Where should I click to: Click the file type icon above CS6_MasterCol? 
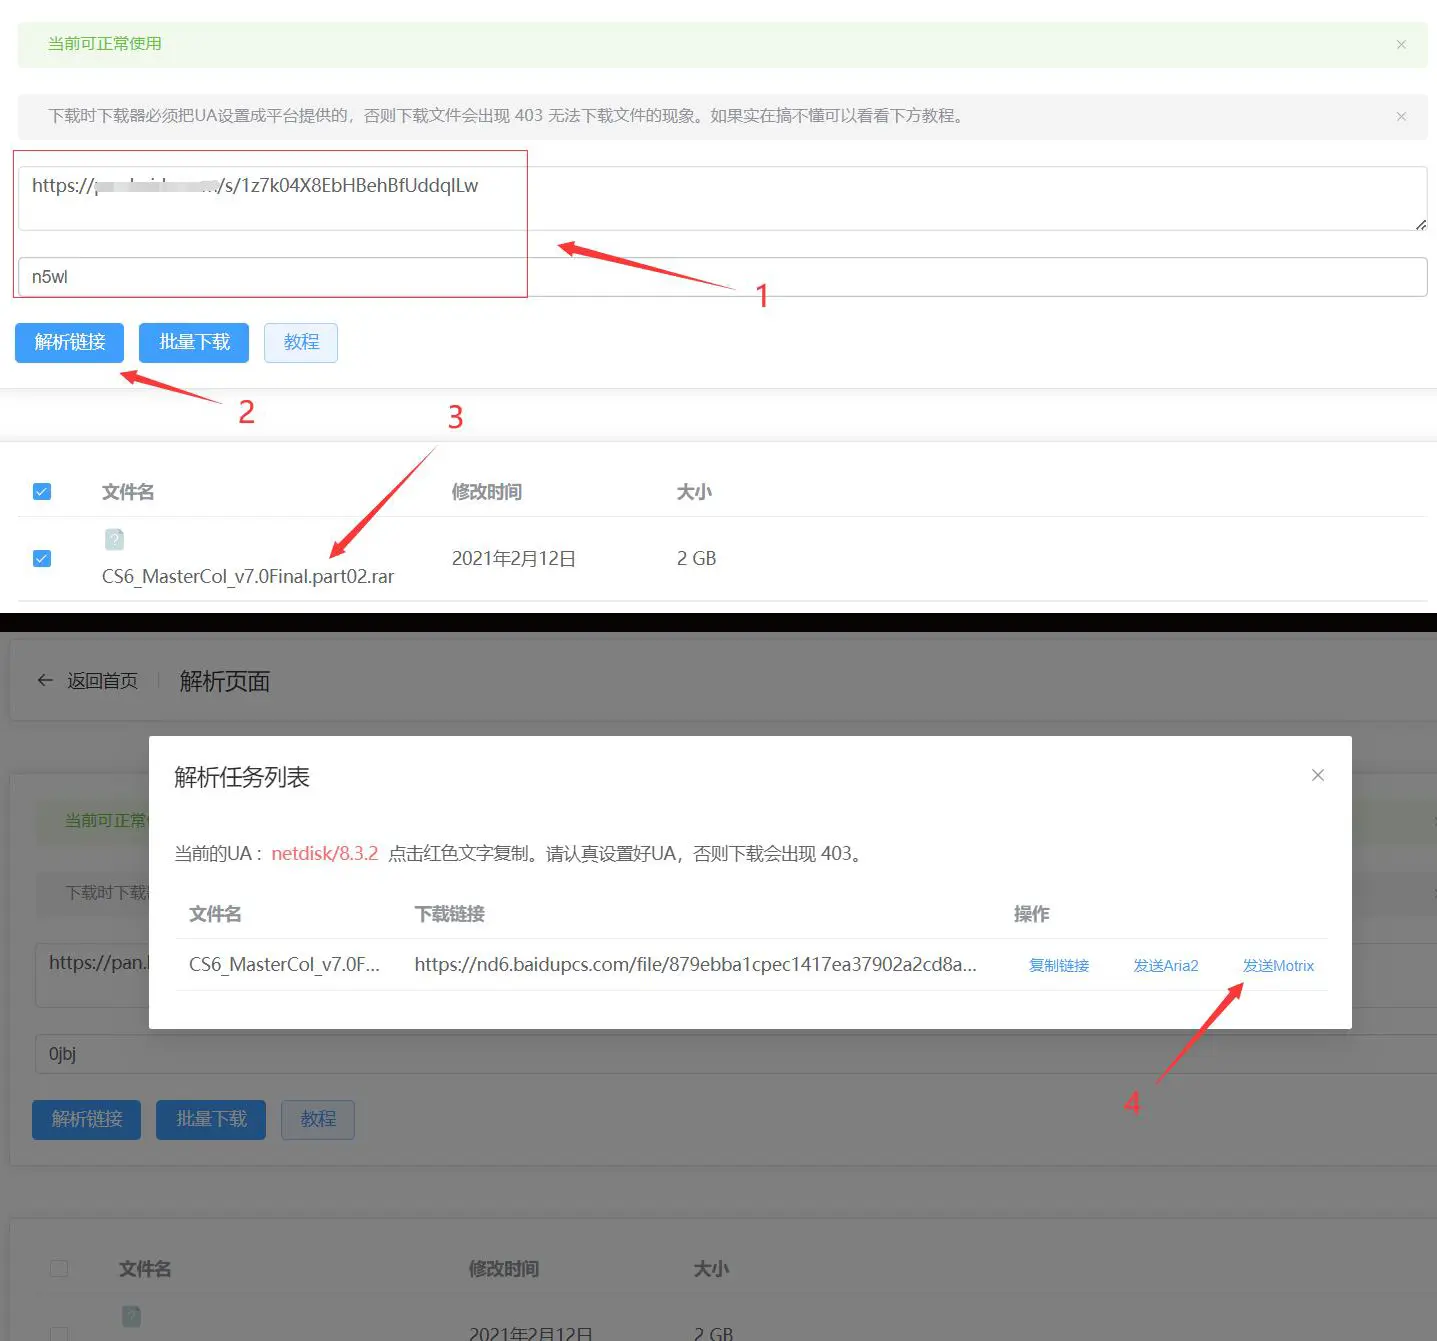pyautogui.click(x=114, y=539)
